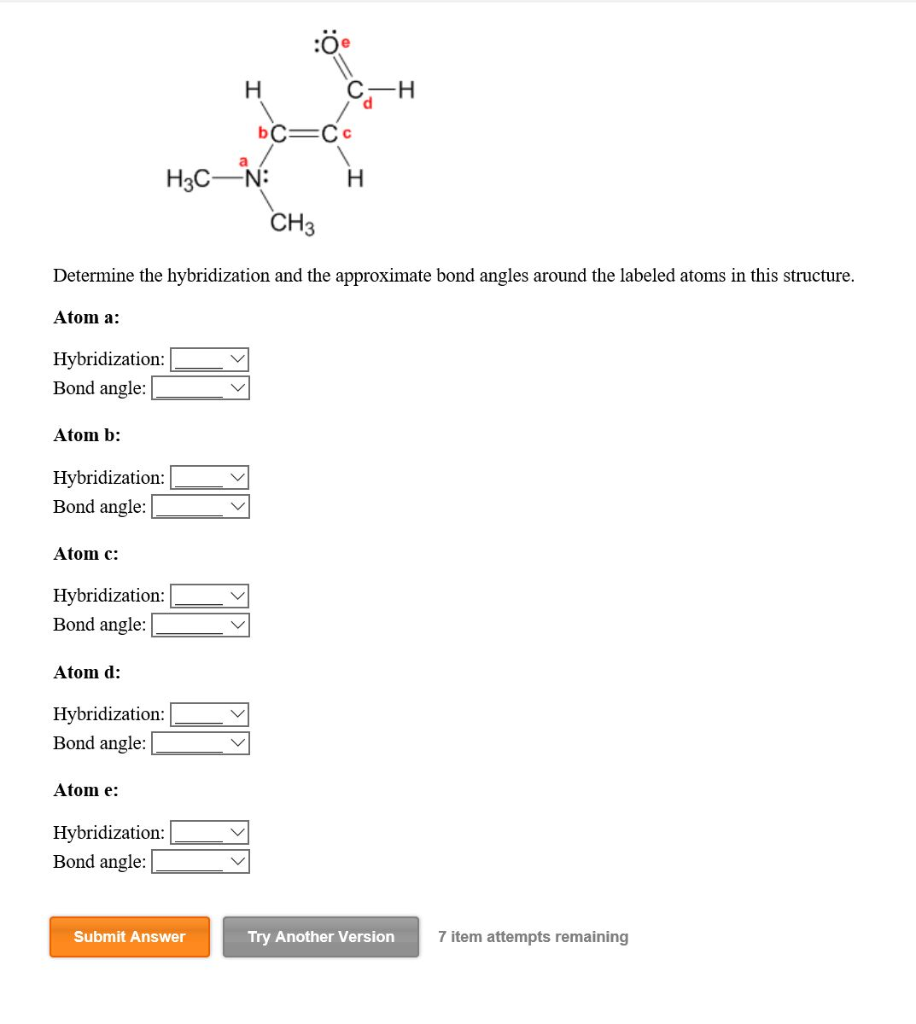Click the 7 item attempts remaining text
This screenshot has height=1024, width=916.
533,936
